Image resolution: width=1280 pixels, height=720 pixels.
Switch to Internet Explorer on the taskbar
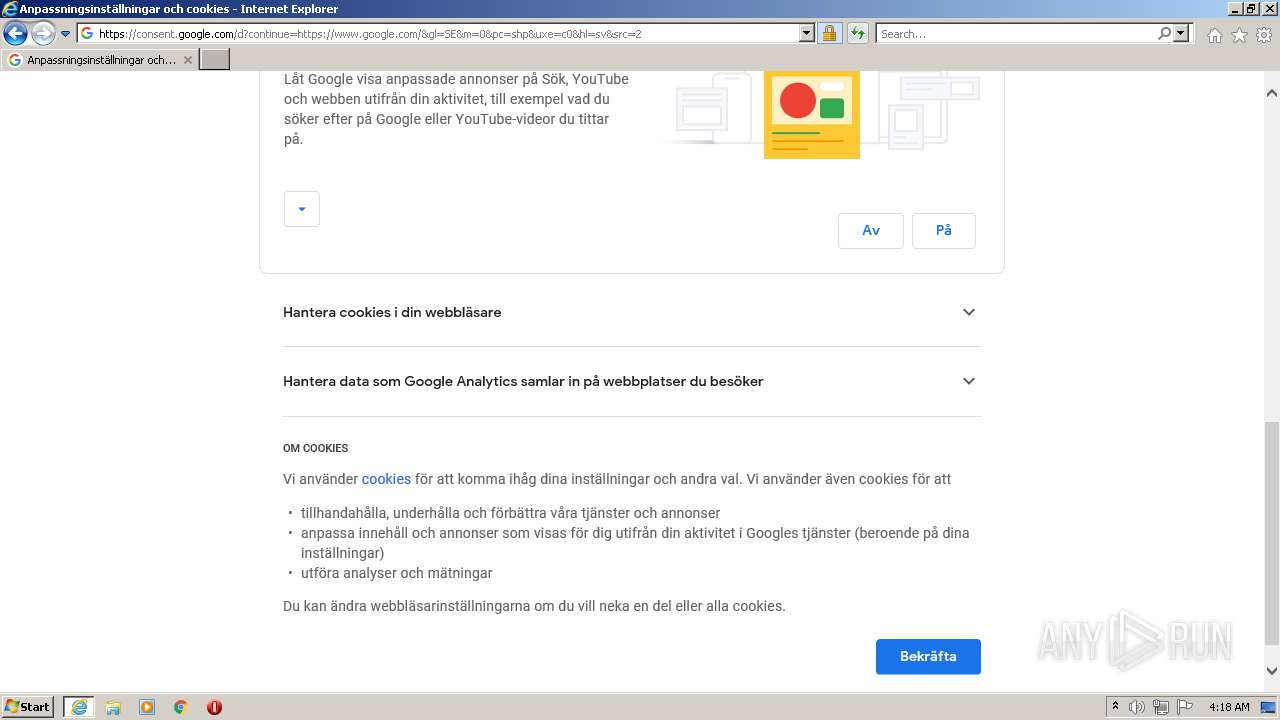pos(79,707)
